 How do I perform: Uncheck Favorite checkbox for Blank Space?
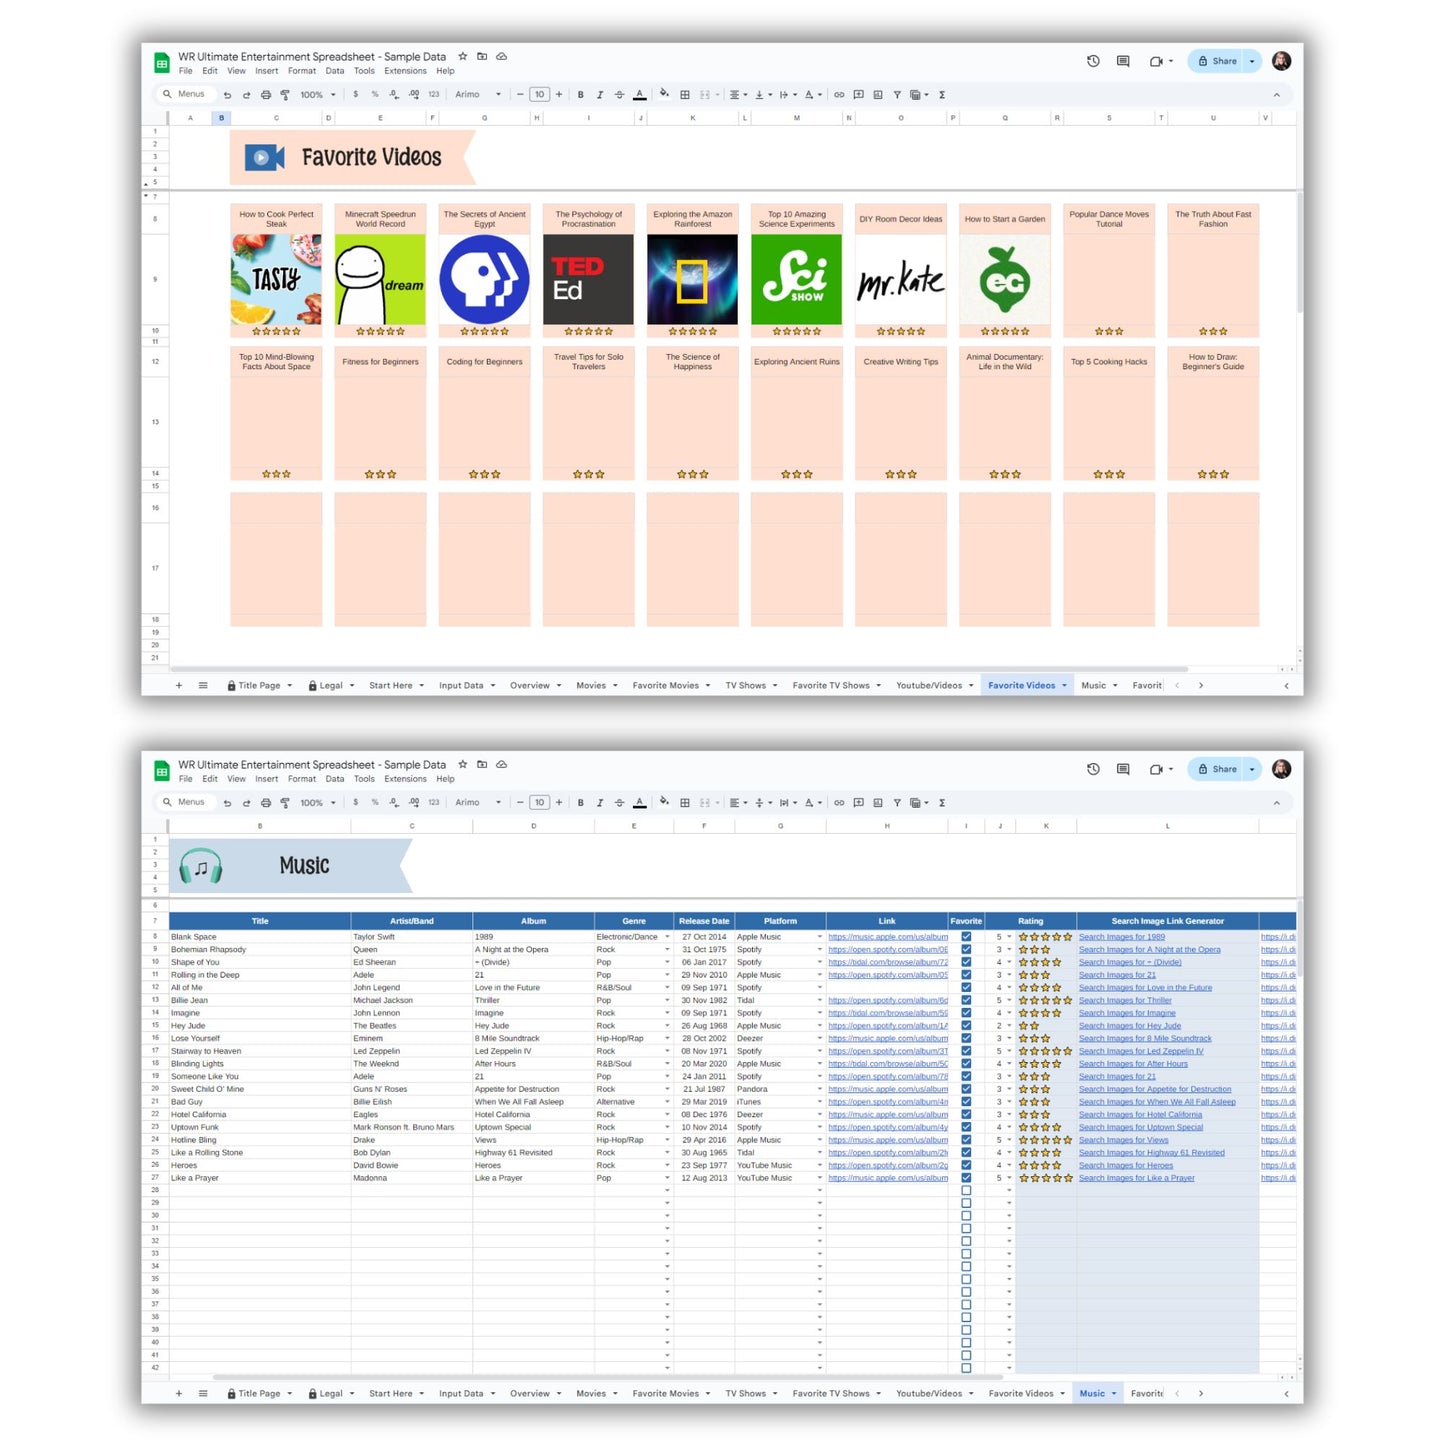[966, 937]
